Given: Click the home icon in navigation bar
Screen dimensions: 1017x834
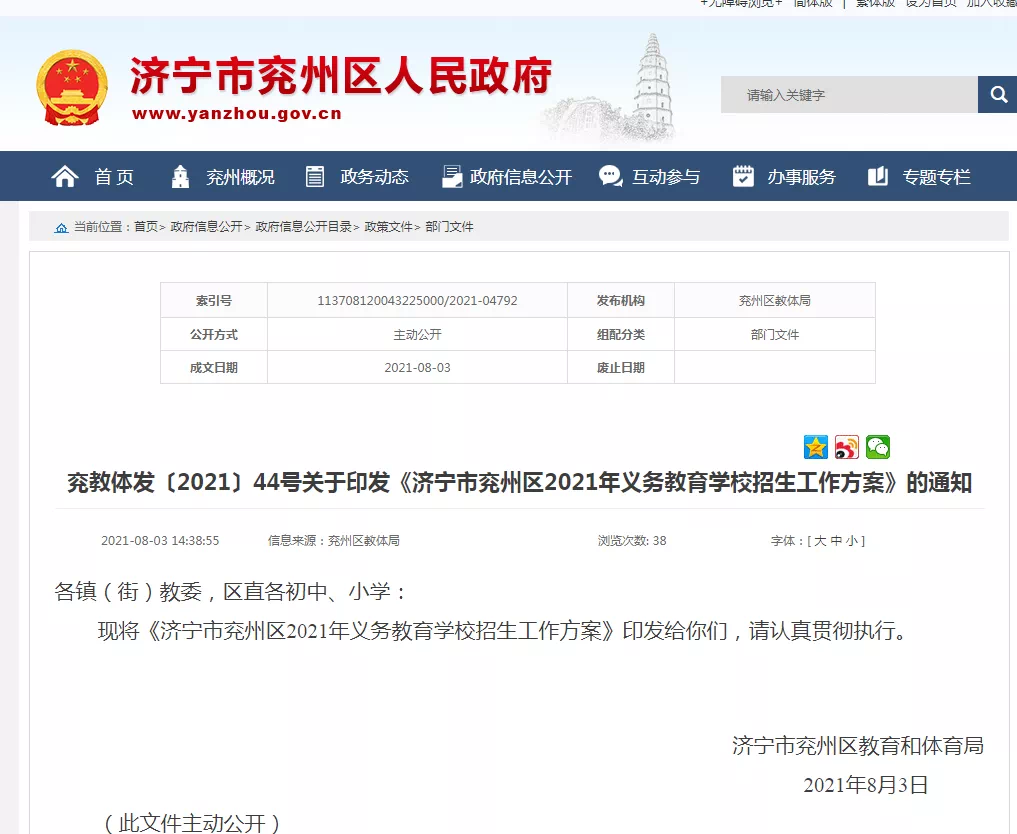Looking at the screenshot, I should [x=65, y=177].
